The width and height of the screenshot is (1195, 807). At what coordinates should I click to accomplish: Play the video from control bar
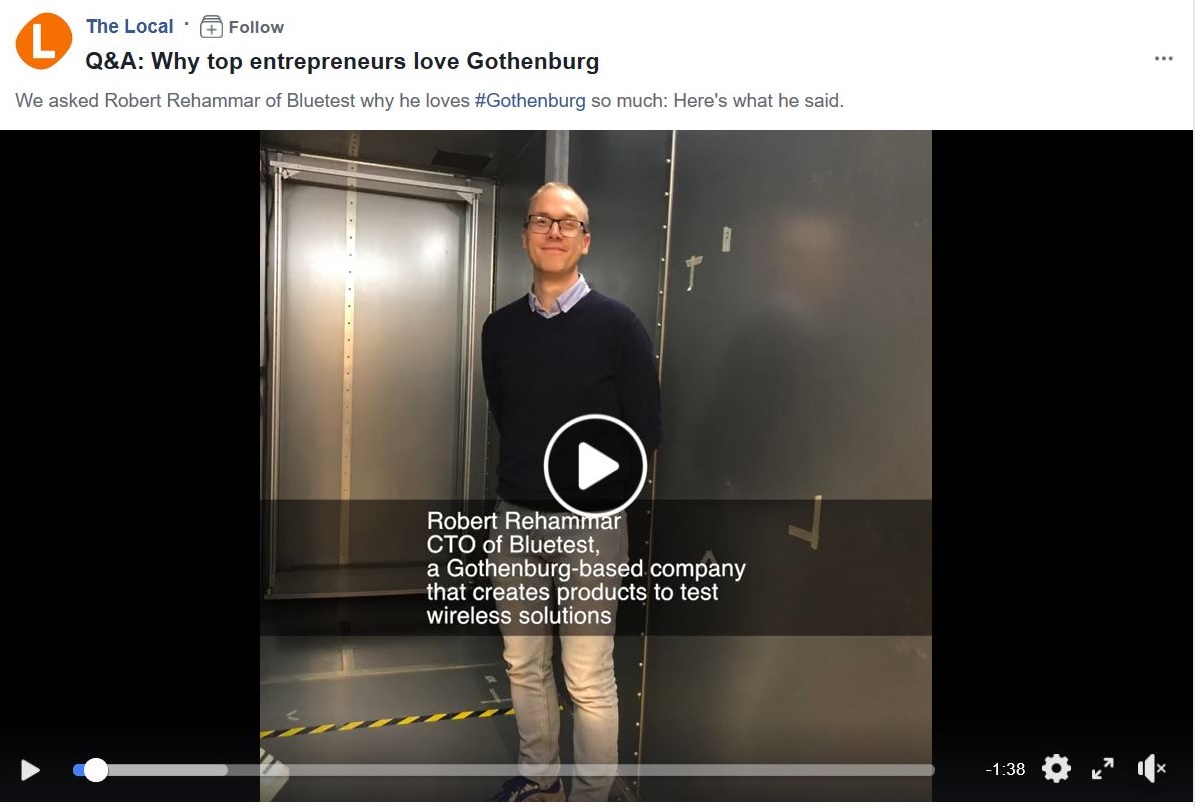(30, 770)
